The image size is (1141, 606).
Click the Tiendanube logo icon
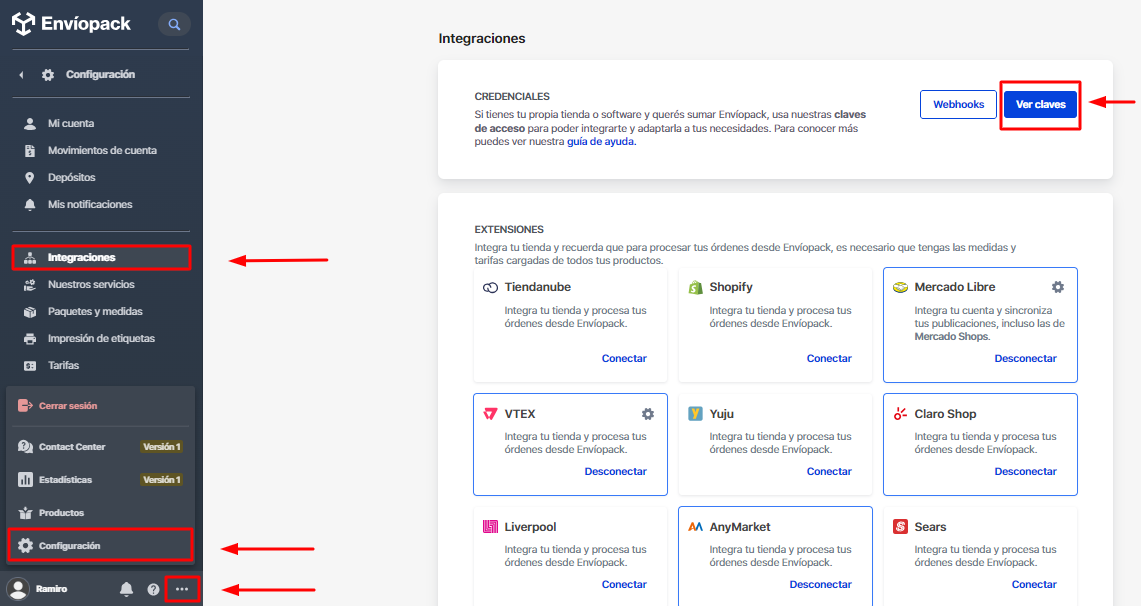point(490,287)
